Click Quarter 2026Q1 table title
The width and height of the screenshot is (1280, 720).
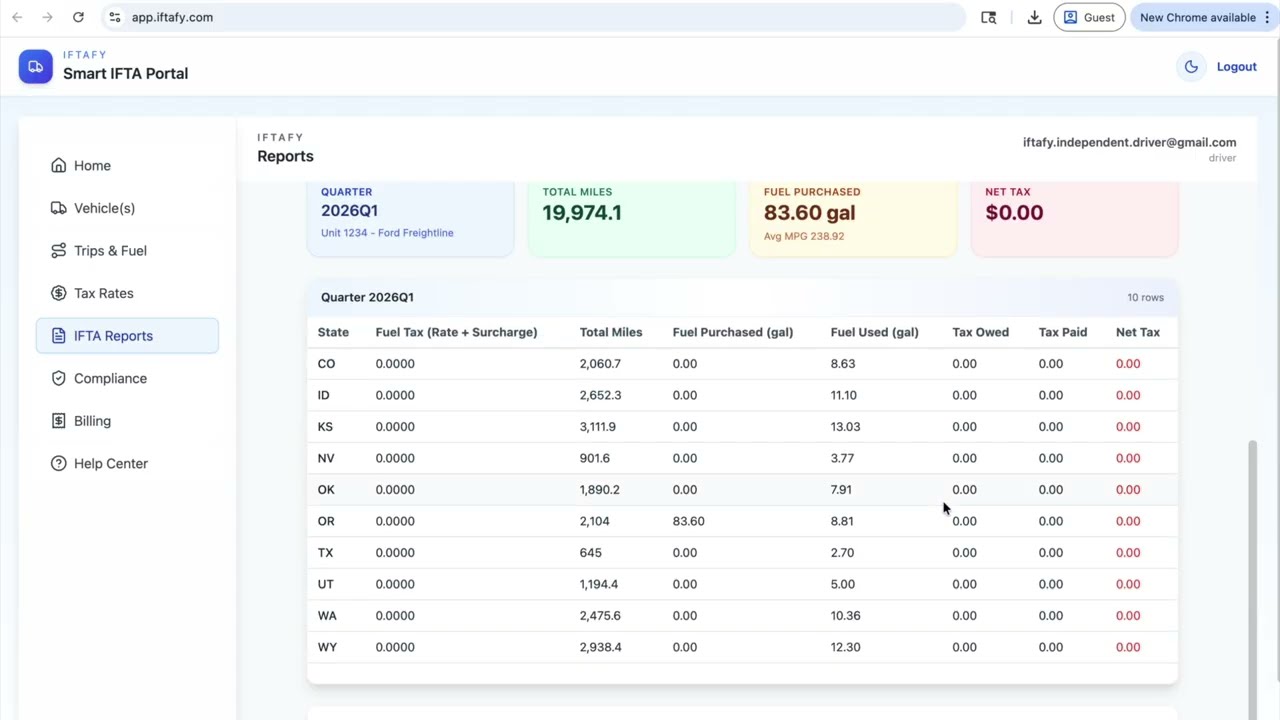click(367, 297)
